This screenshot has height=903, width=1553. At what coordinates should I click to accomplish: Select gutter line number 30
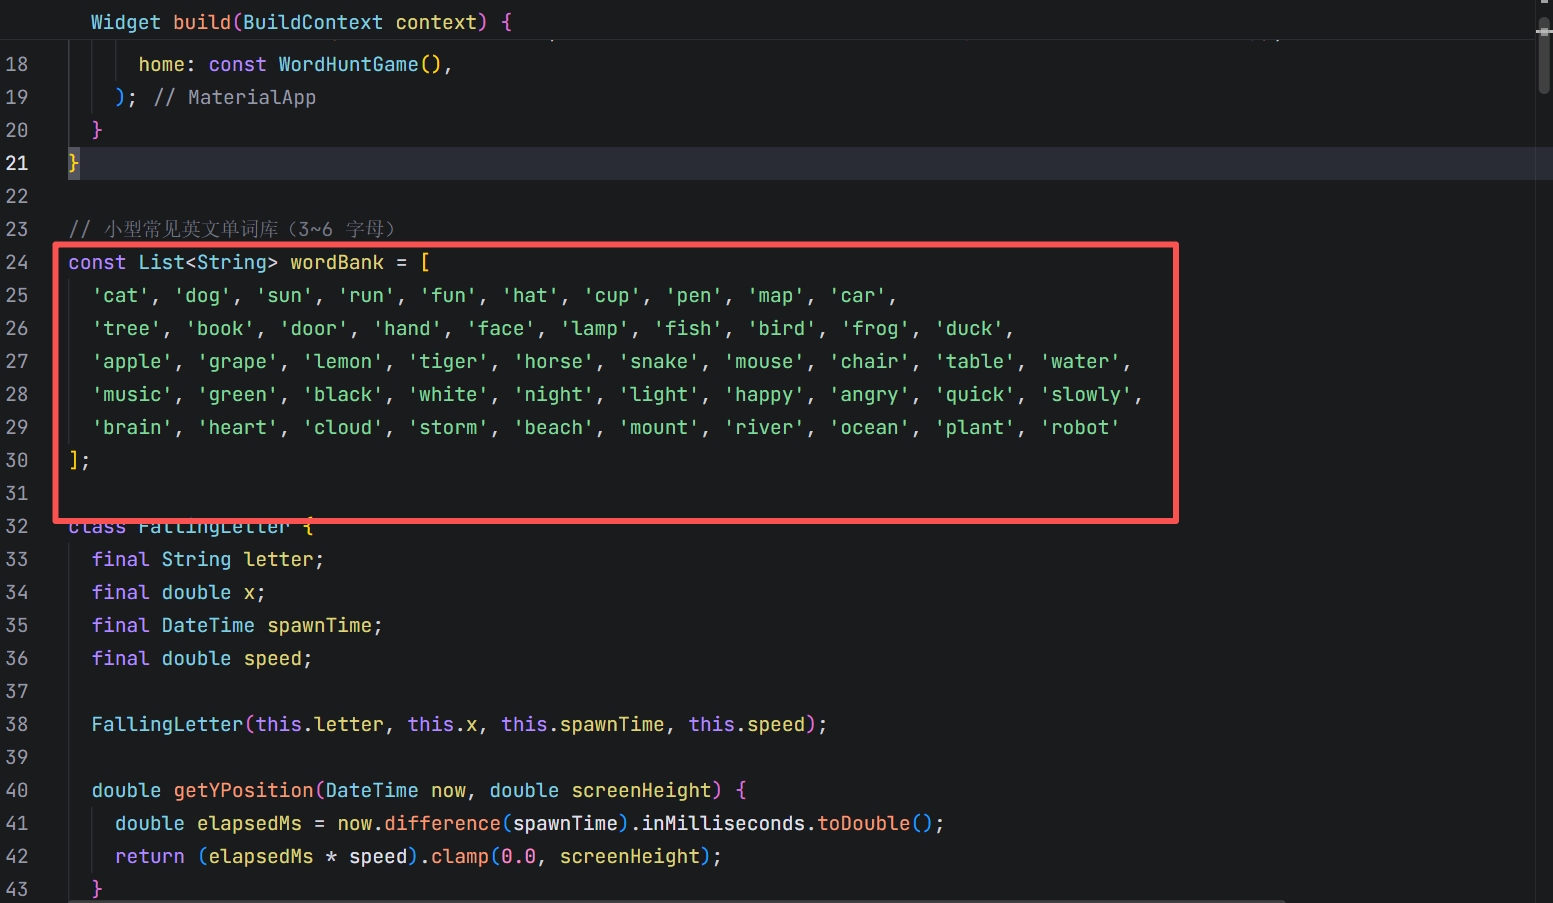point(17,460)
